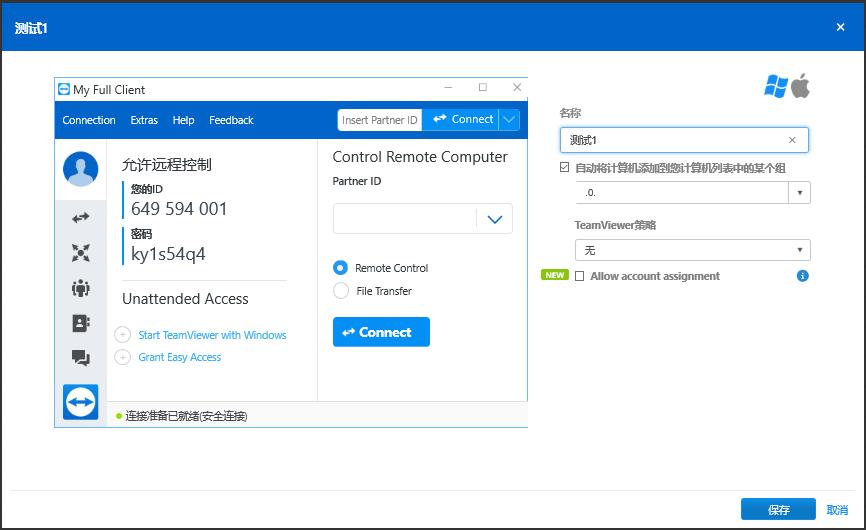The image size is (866, 530).
Task: Open the Remote Control arrows sidebar icon
Action: click(x=81, y=218)
